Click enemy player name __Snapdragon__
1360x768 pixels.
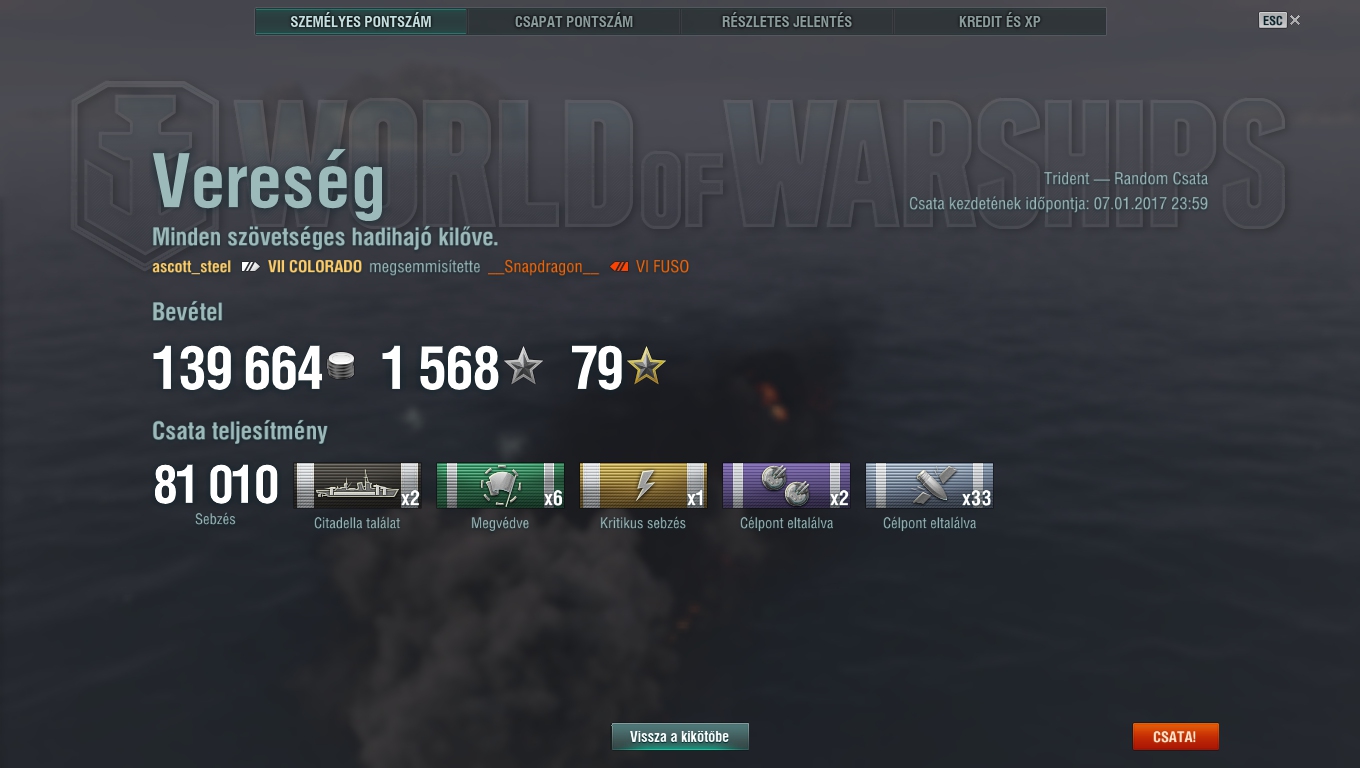pyautogui.click(x=544, y=267)
